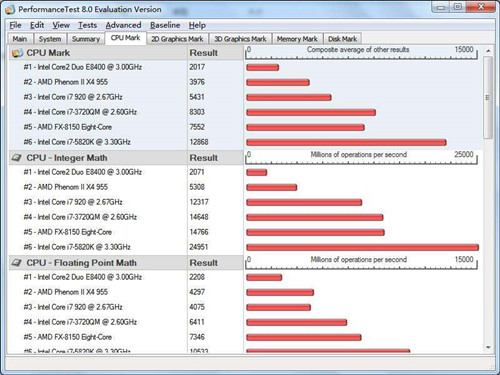This screenshot has width=500, height=375.
Task: Open the Help menu
Action: pos(197,25)
